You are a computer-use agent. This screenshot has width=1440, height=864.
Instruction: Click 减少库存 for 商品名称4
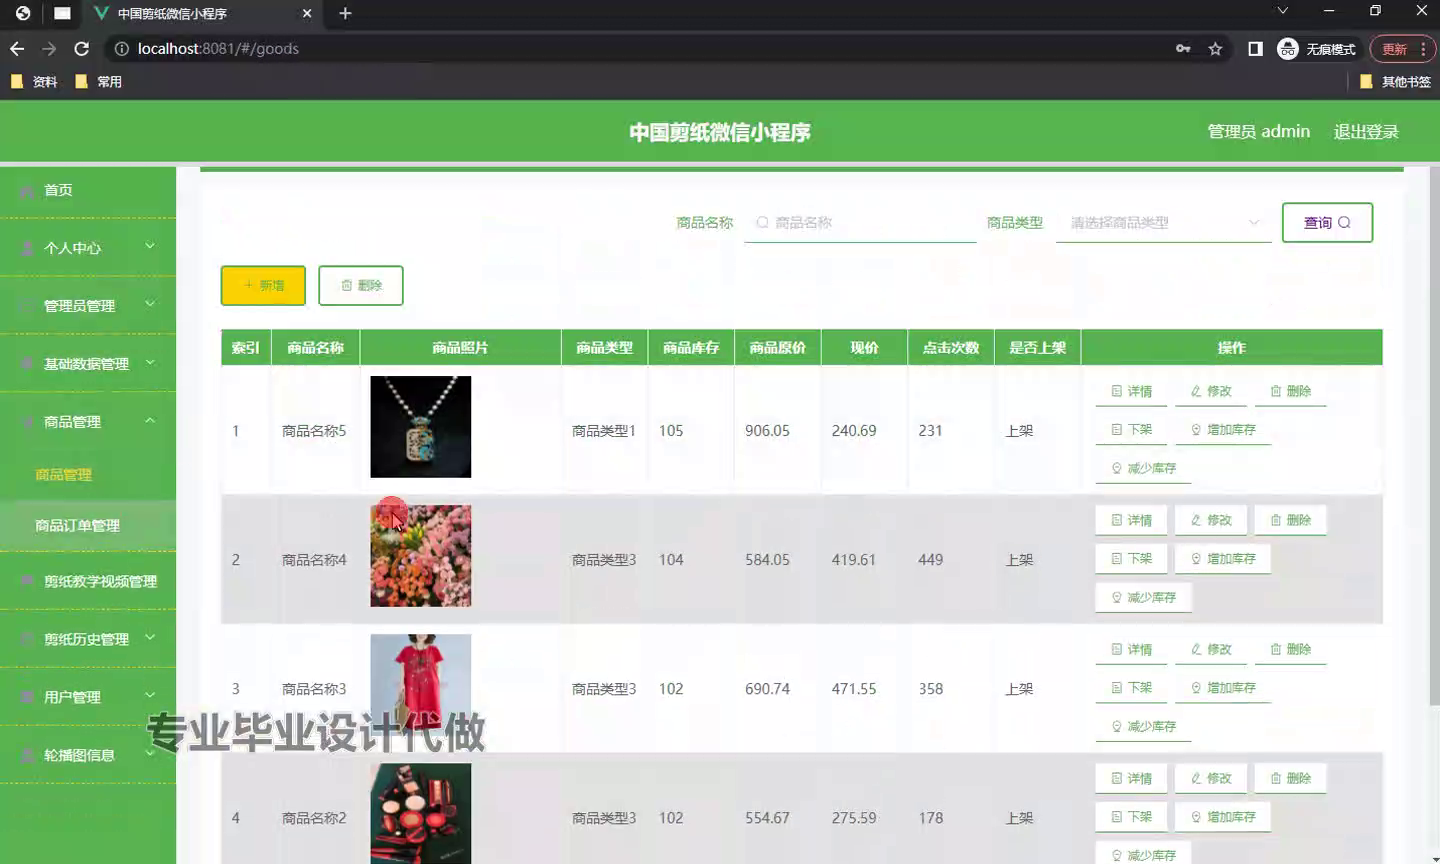[x=1144, y=597]
